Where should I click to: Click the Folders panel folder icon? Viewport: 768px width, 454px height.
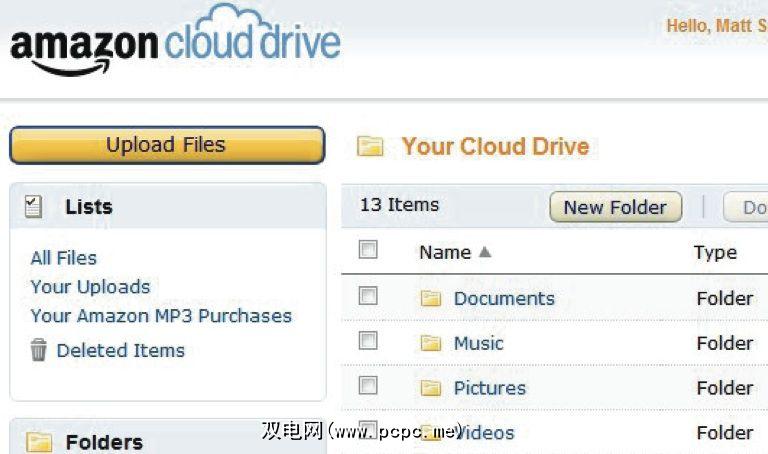(39, 441)
